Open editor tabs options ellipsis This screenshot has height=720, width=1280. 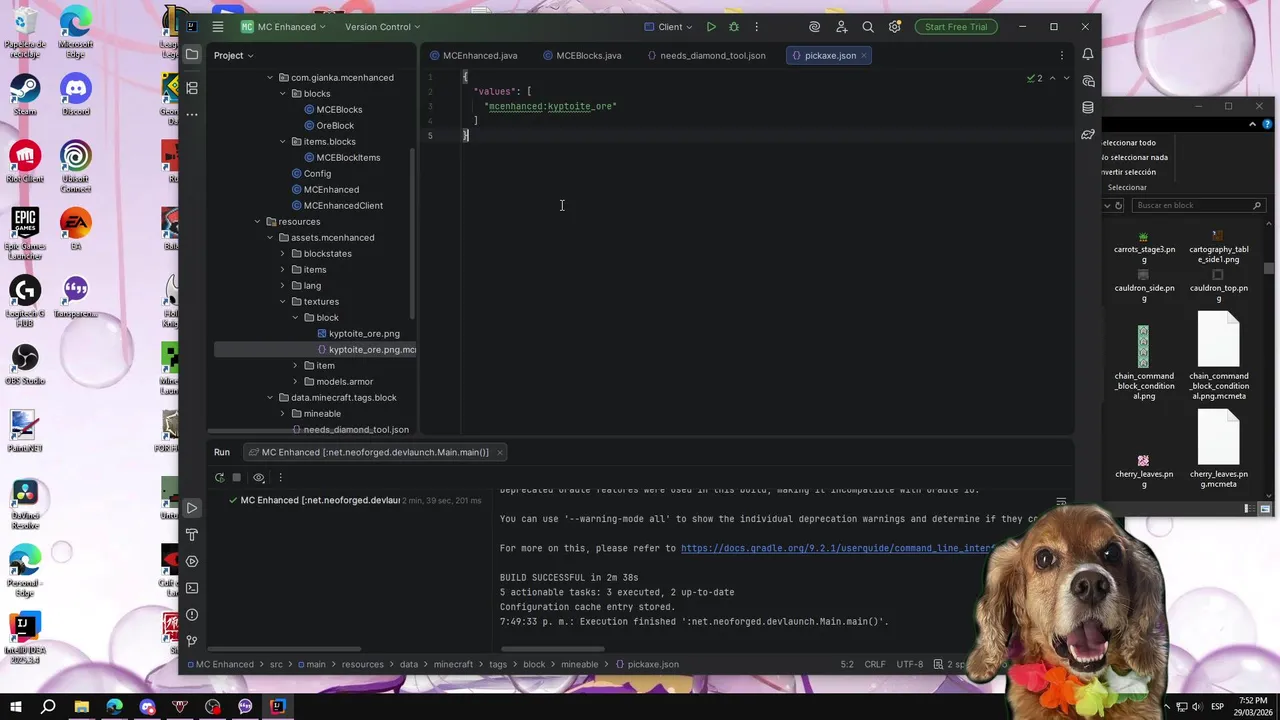(1061, 55)
